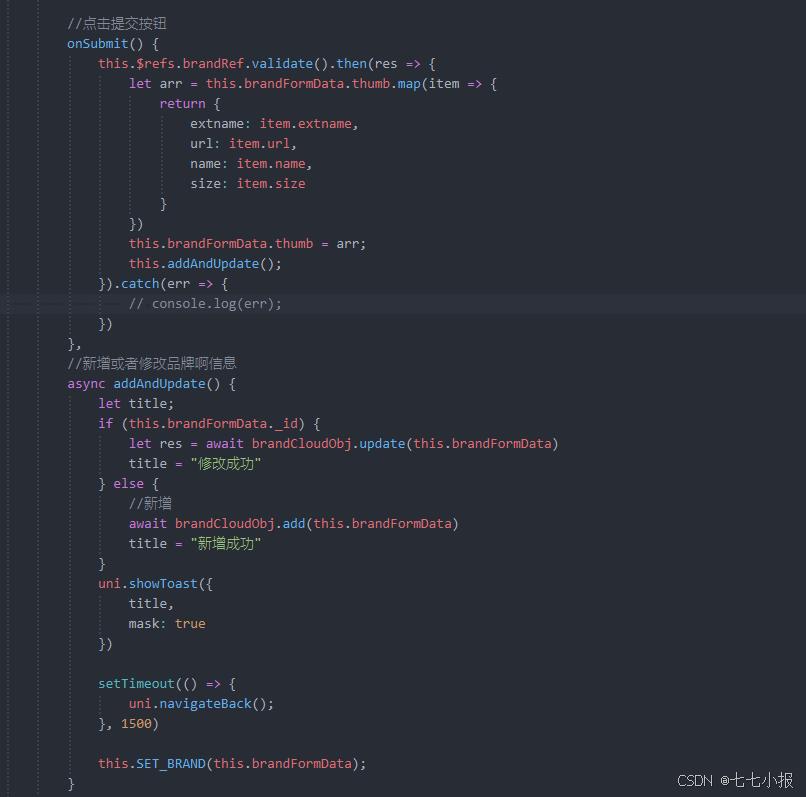Click the '1500' timeout value

pos(136,724)
